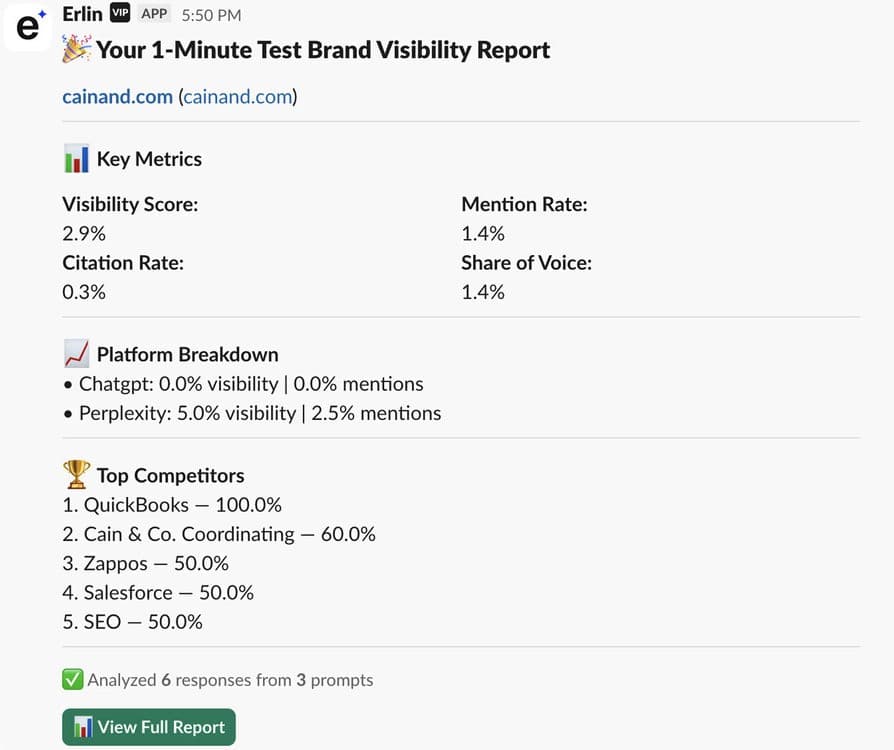This screenshot has width=894, height=750.
Task: Click the trophy emoji beside Top Competitors
Action: [x=76, y=475]
